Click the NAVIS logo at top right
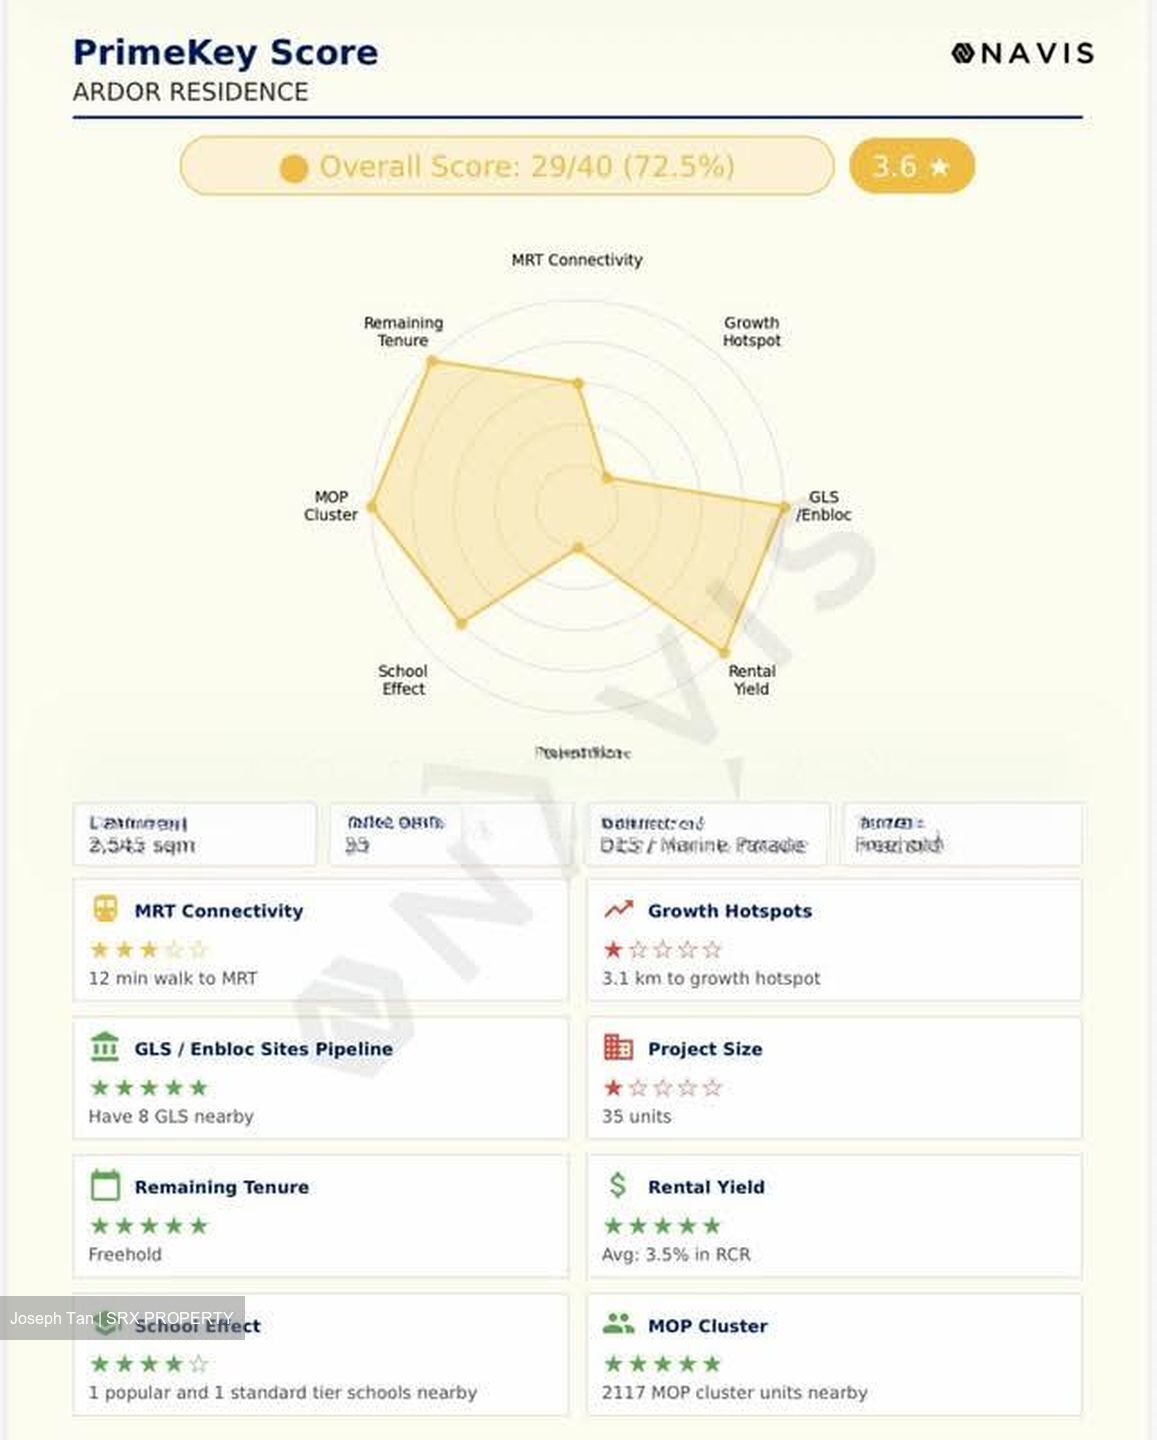The height and width of the screenshot is (1440, 1157). [1022, 53]
